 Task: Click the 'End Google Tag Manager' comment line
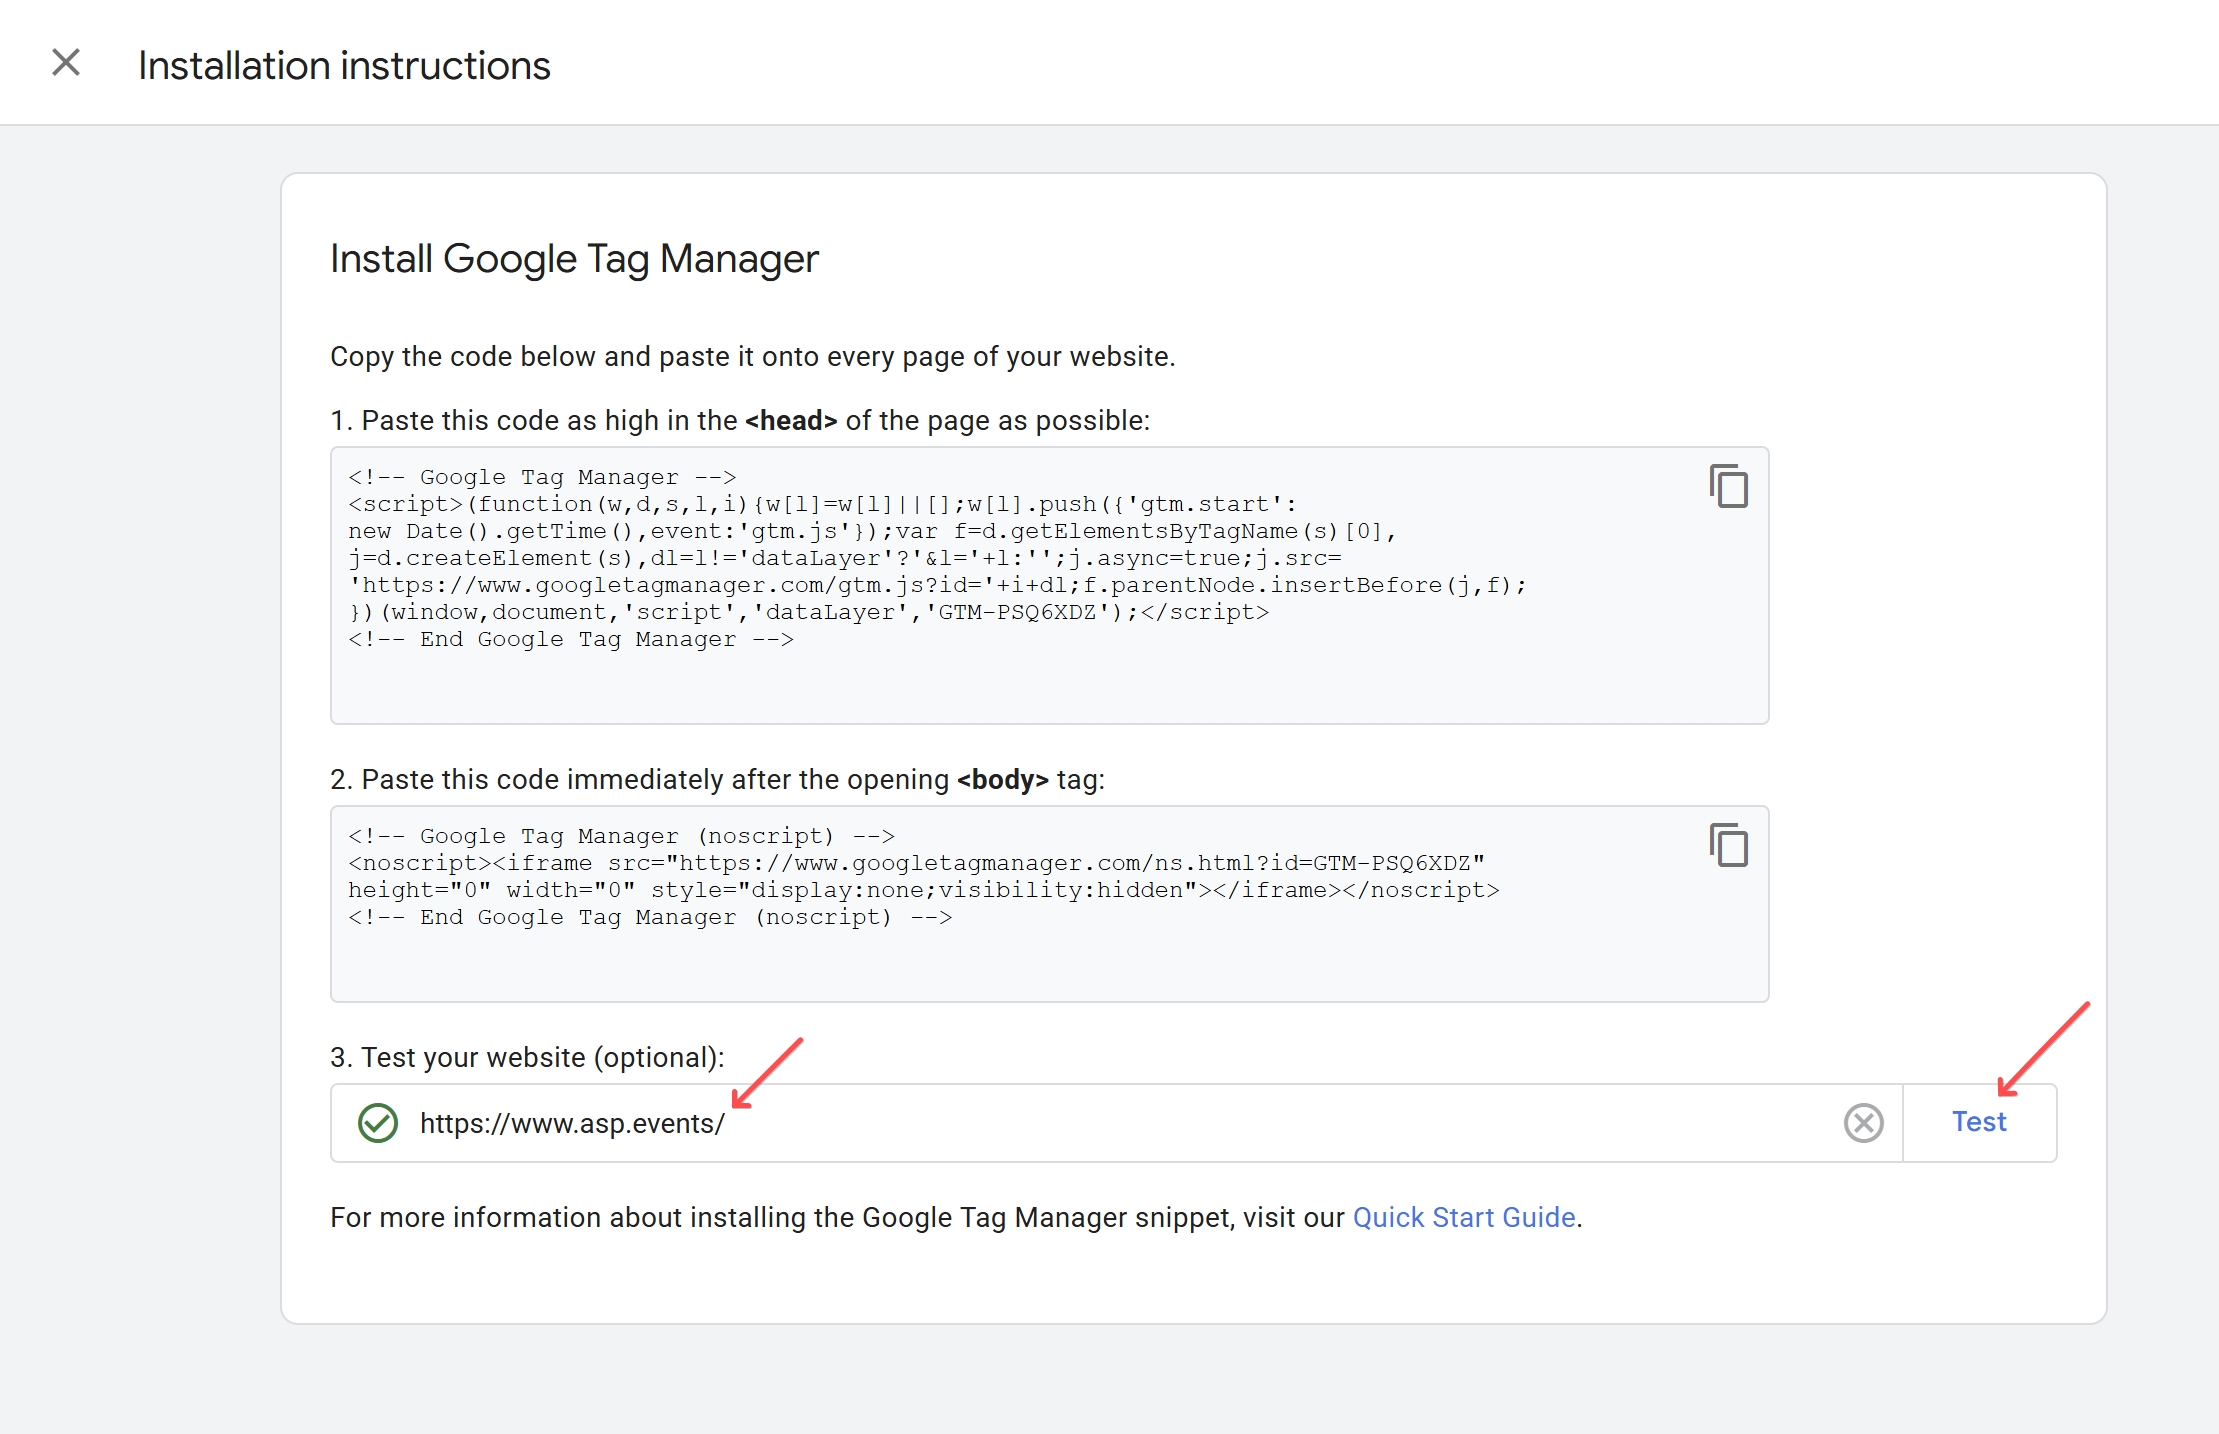(x=571, y=639)
